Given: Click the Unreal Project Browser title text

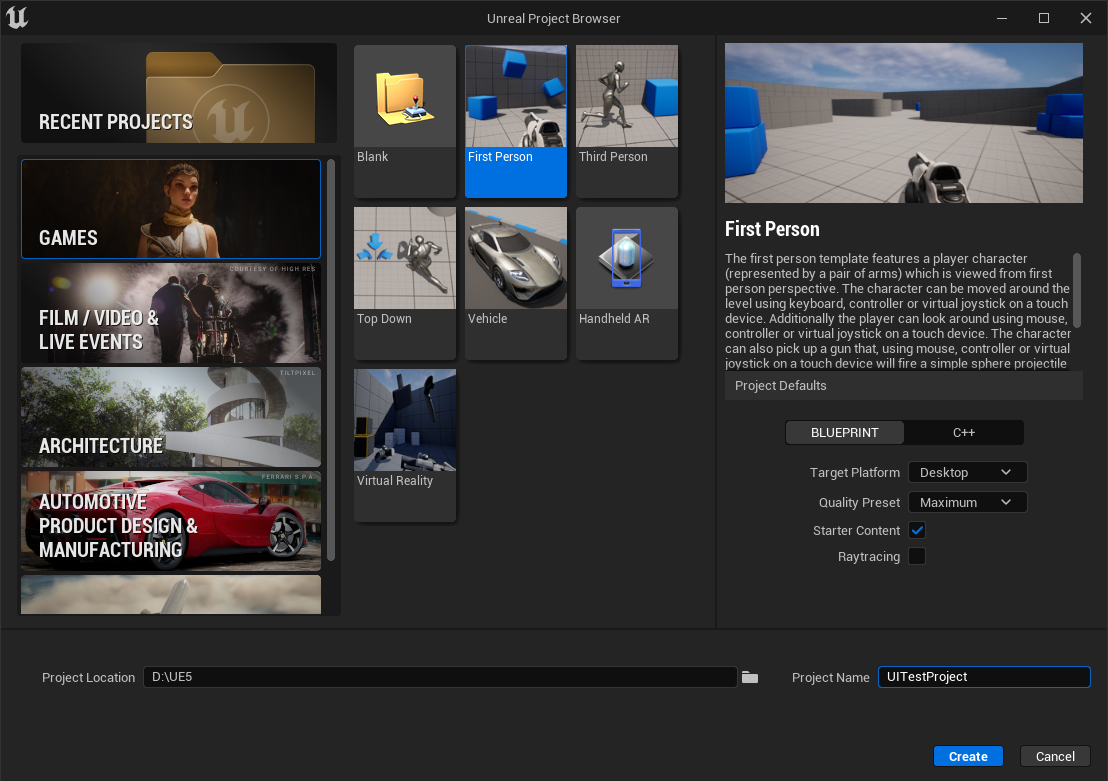Looking at the screenshot, I should click(x=553, y=18).
